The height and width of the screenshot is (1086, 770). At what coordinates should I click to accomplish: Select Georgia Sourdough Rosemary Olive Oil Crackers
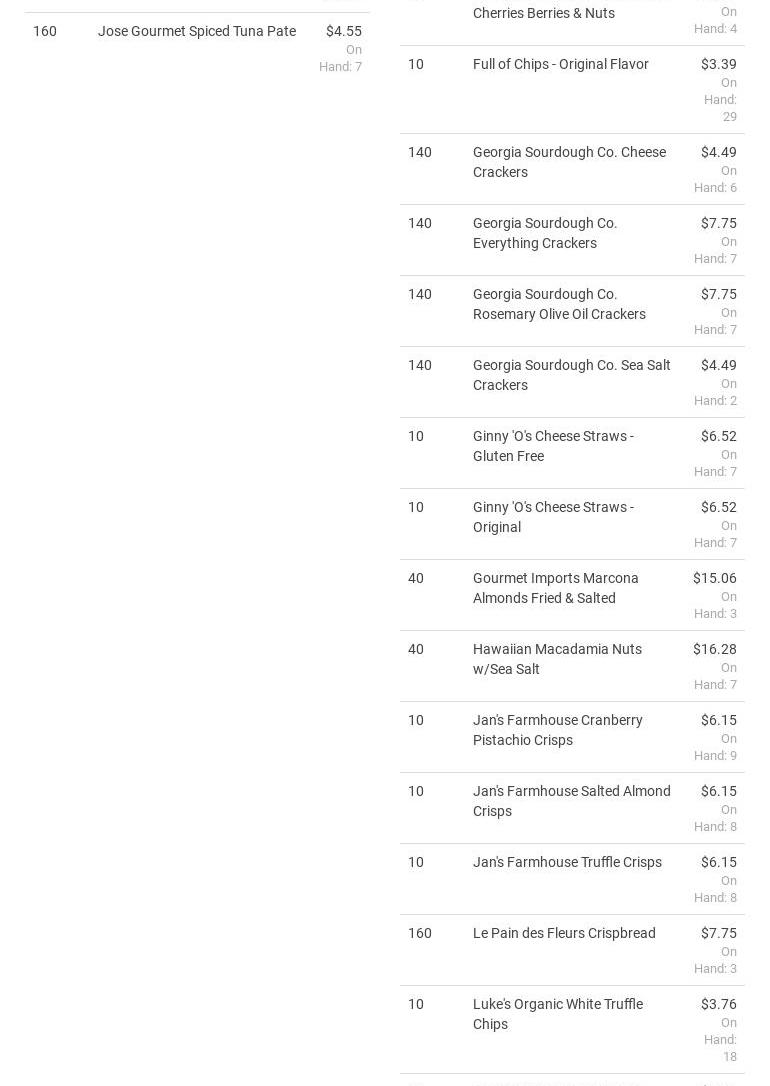558,304
